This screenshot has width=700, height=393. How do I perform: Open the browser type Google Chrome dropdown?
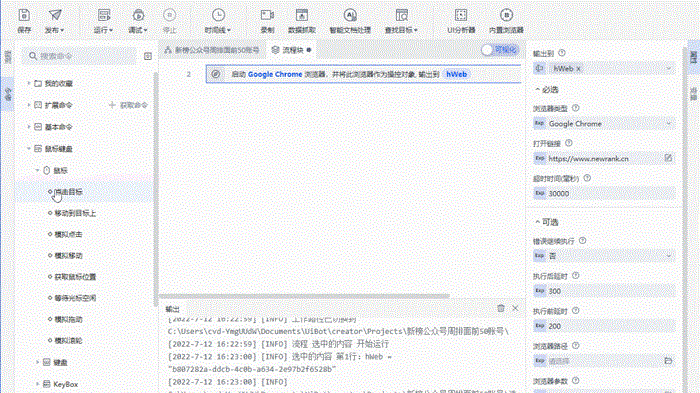tap(604, 124)
